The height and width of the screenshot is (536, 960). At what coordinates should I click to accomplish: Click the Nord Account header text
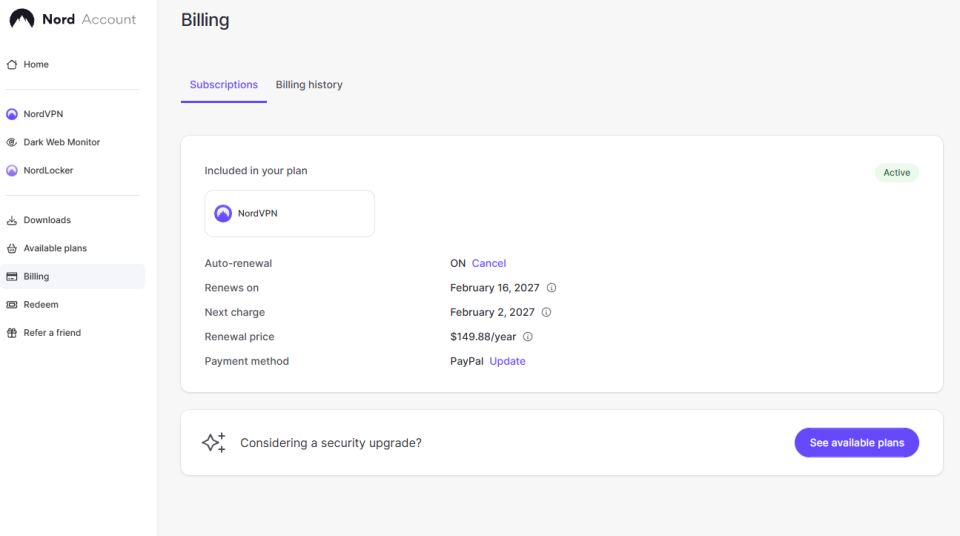[x=89, y=19]
